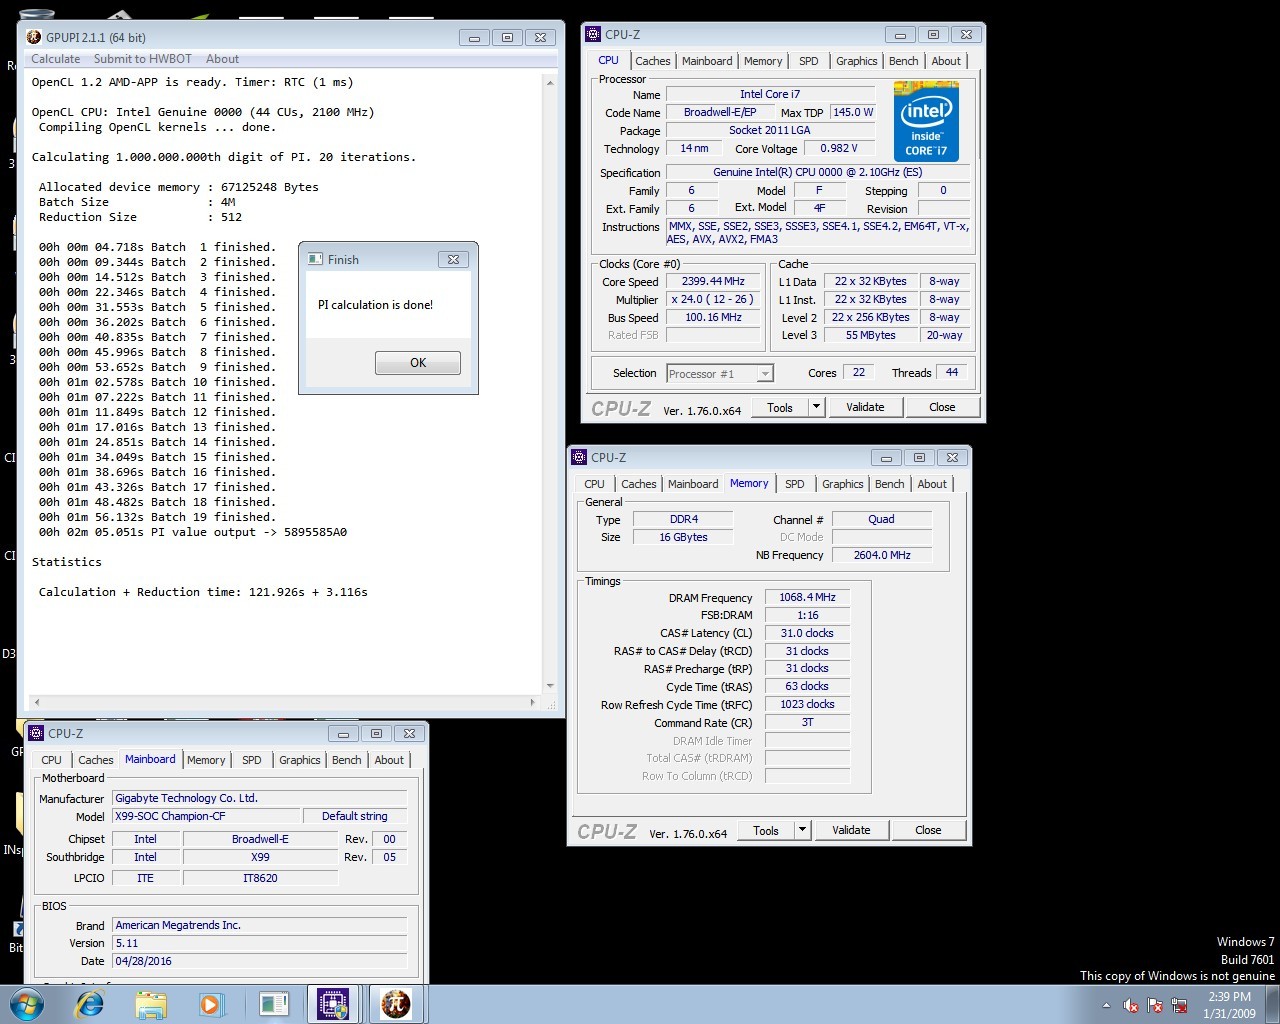
Task: Expand Tools dropdown arrow in CPU window
Action: click(x=816, y=407)
